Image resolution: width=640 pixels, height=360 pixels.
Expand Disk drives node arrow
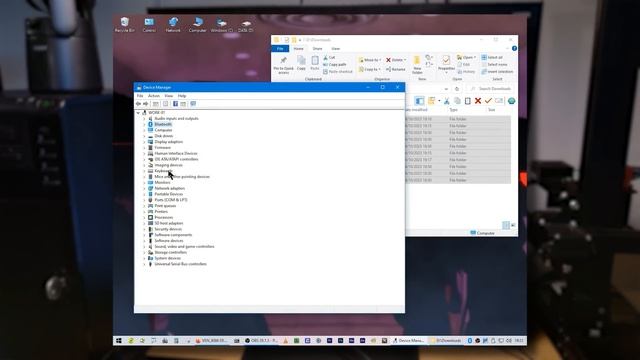point(144,136)
